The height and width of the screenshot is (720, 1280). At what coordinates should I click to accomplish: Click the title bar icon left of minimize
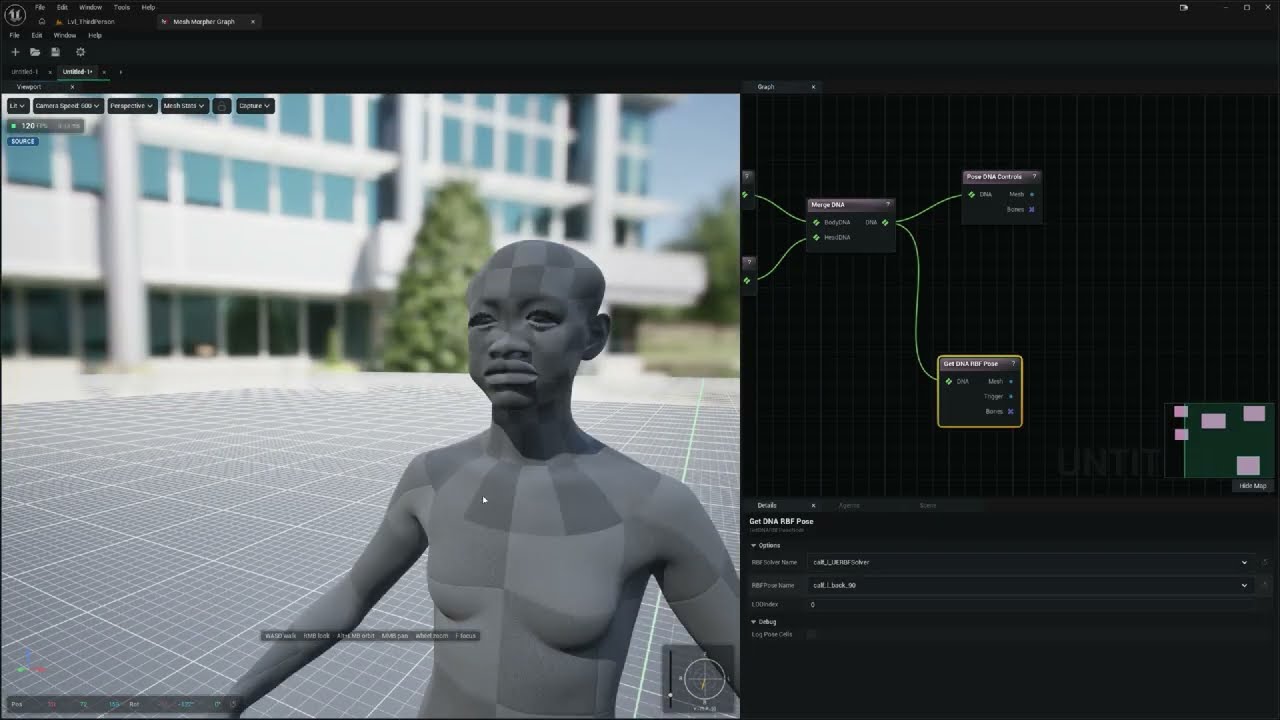(1183, 7)
